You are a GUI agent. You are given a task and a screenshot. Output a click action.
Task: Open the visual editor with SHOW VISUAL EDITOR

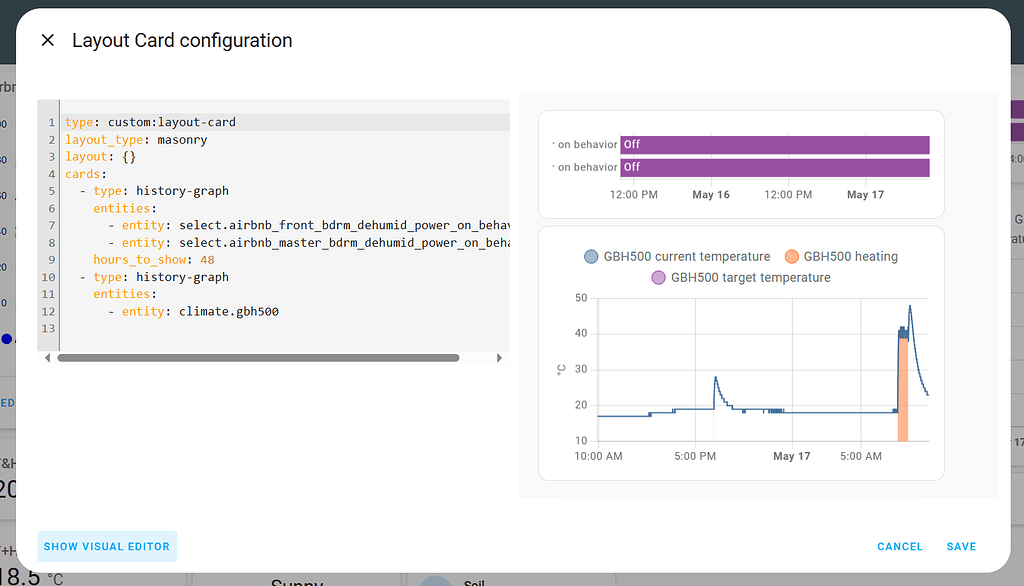(107, 546)
